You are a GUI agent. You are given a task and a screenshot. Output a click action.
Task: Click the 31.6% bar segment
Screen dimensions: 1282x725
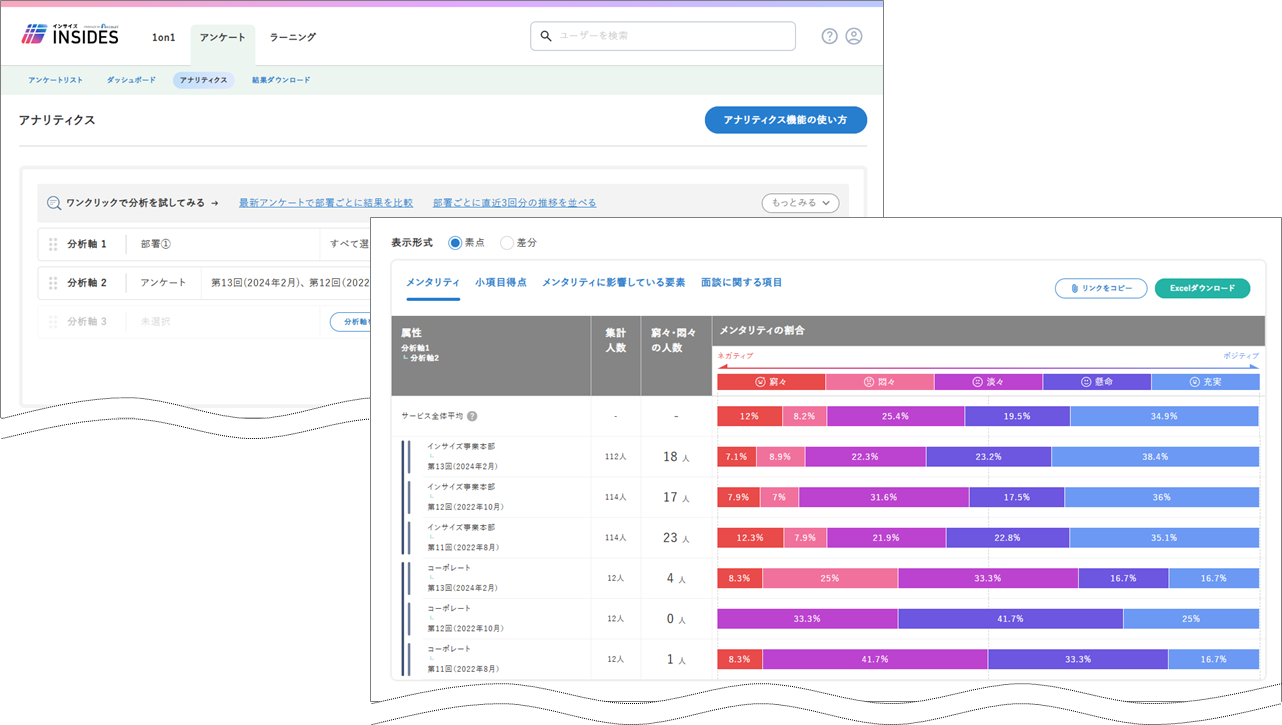coord(884,497)
